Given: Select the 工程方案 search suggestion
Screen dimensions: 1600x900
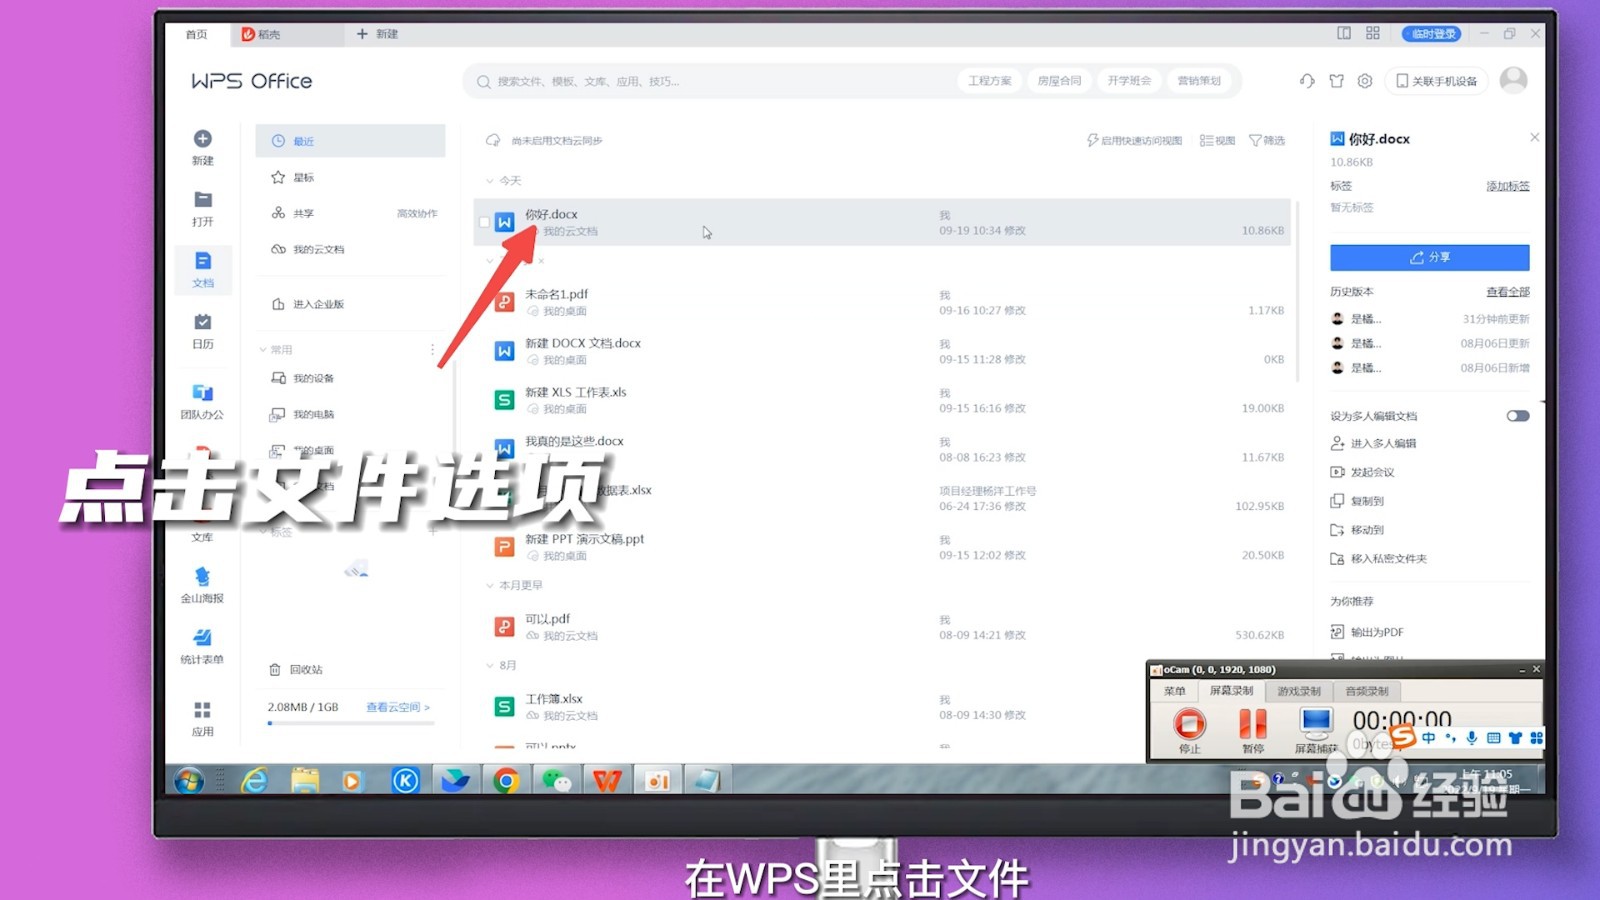Looking at the screenshot, I should click(989, 81).
